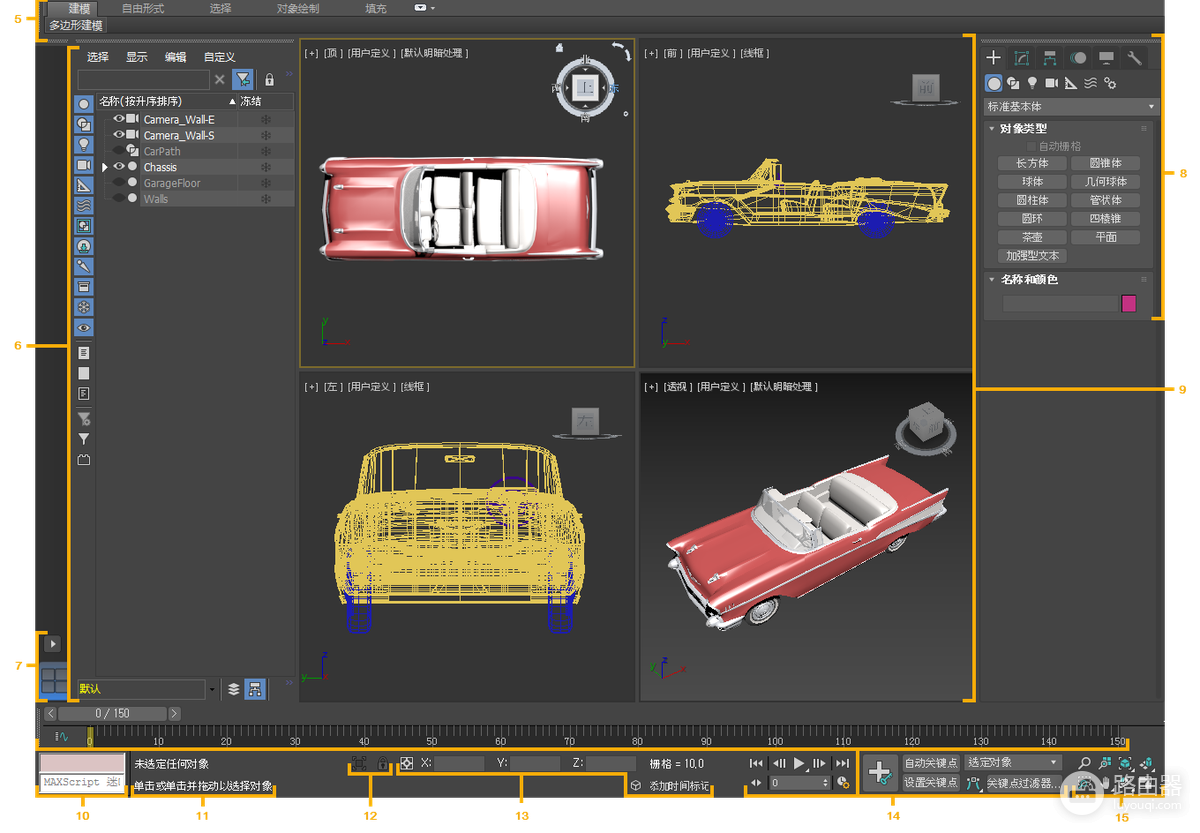Toggle visibility eye of Chassis object
This screenshot has height=833, width=1200.
point(119,167)
